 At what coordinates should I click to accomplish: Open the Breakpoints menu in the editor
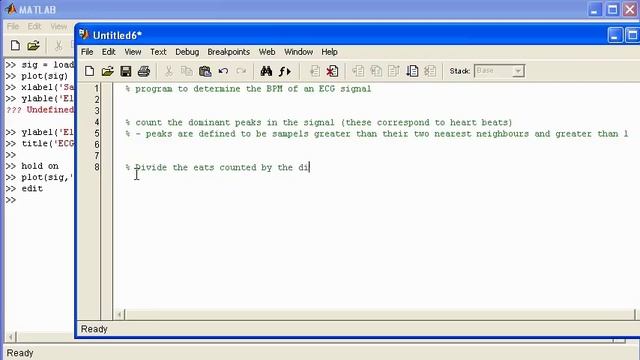[229, 52]
